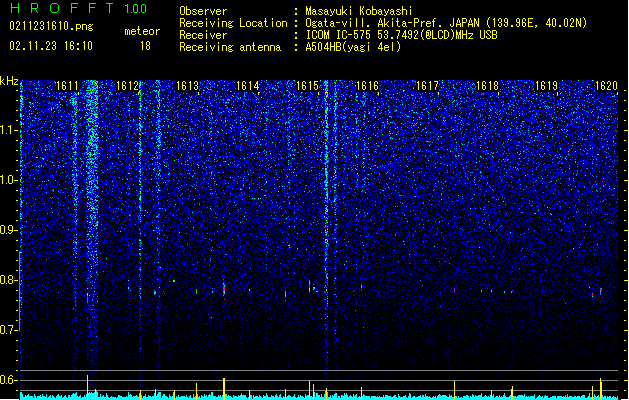
Task: Click the 1.1 frequency axis label
Action: pyautogui.click(x=9, y=130)
